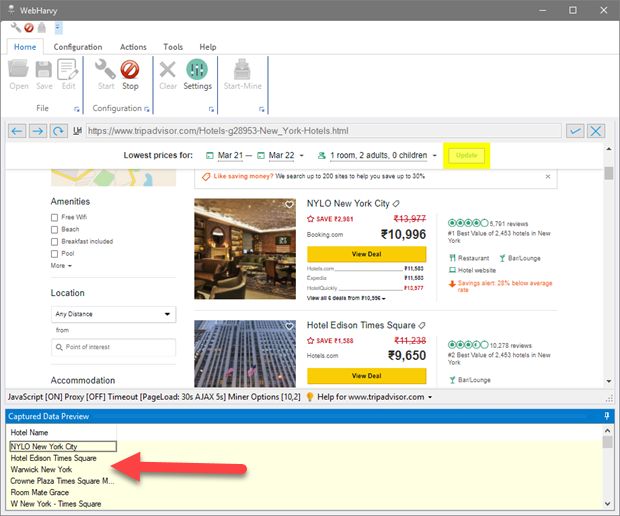The height and width of the screenshot is (516, 620).
Task: Check the Pool amenity checkbox
Action: [x=55, y=253]
